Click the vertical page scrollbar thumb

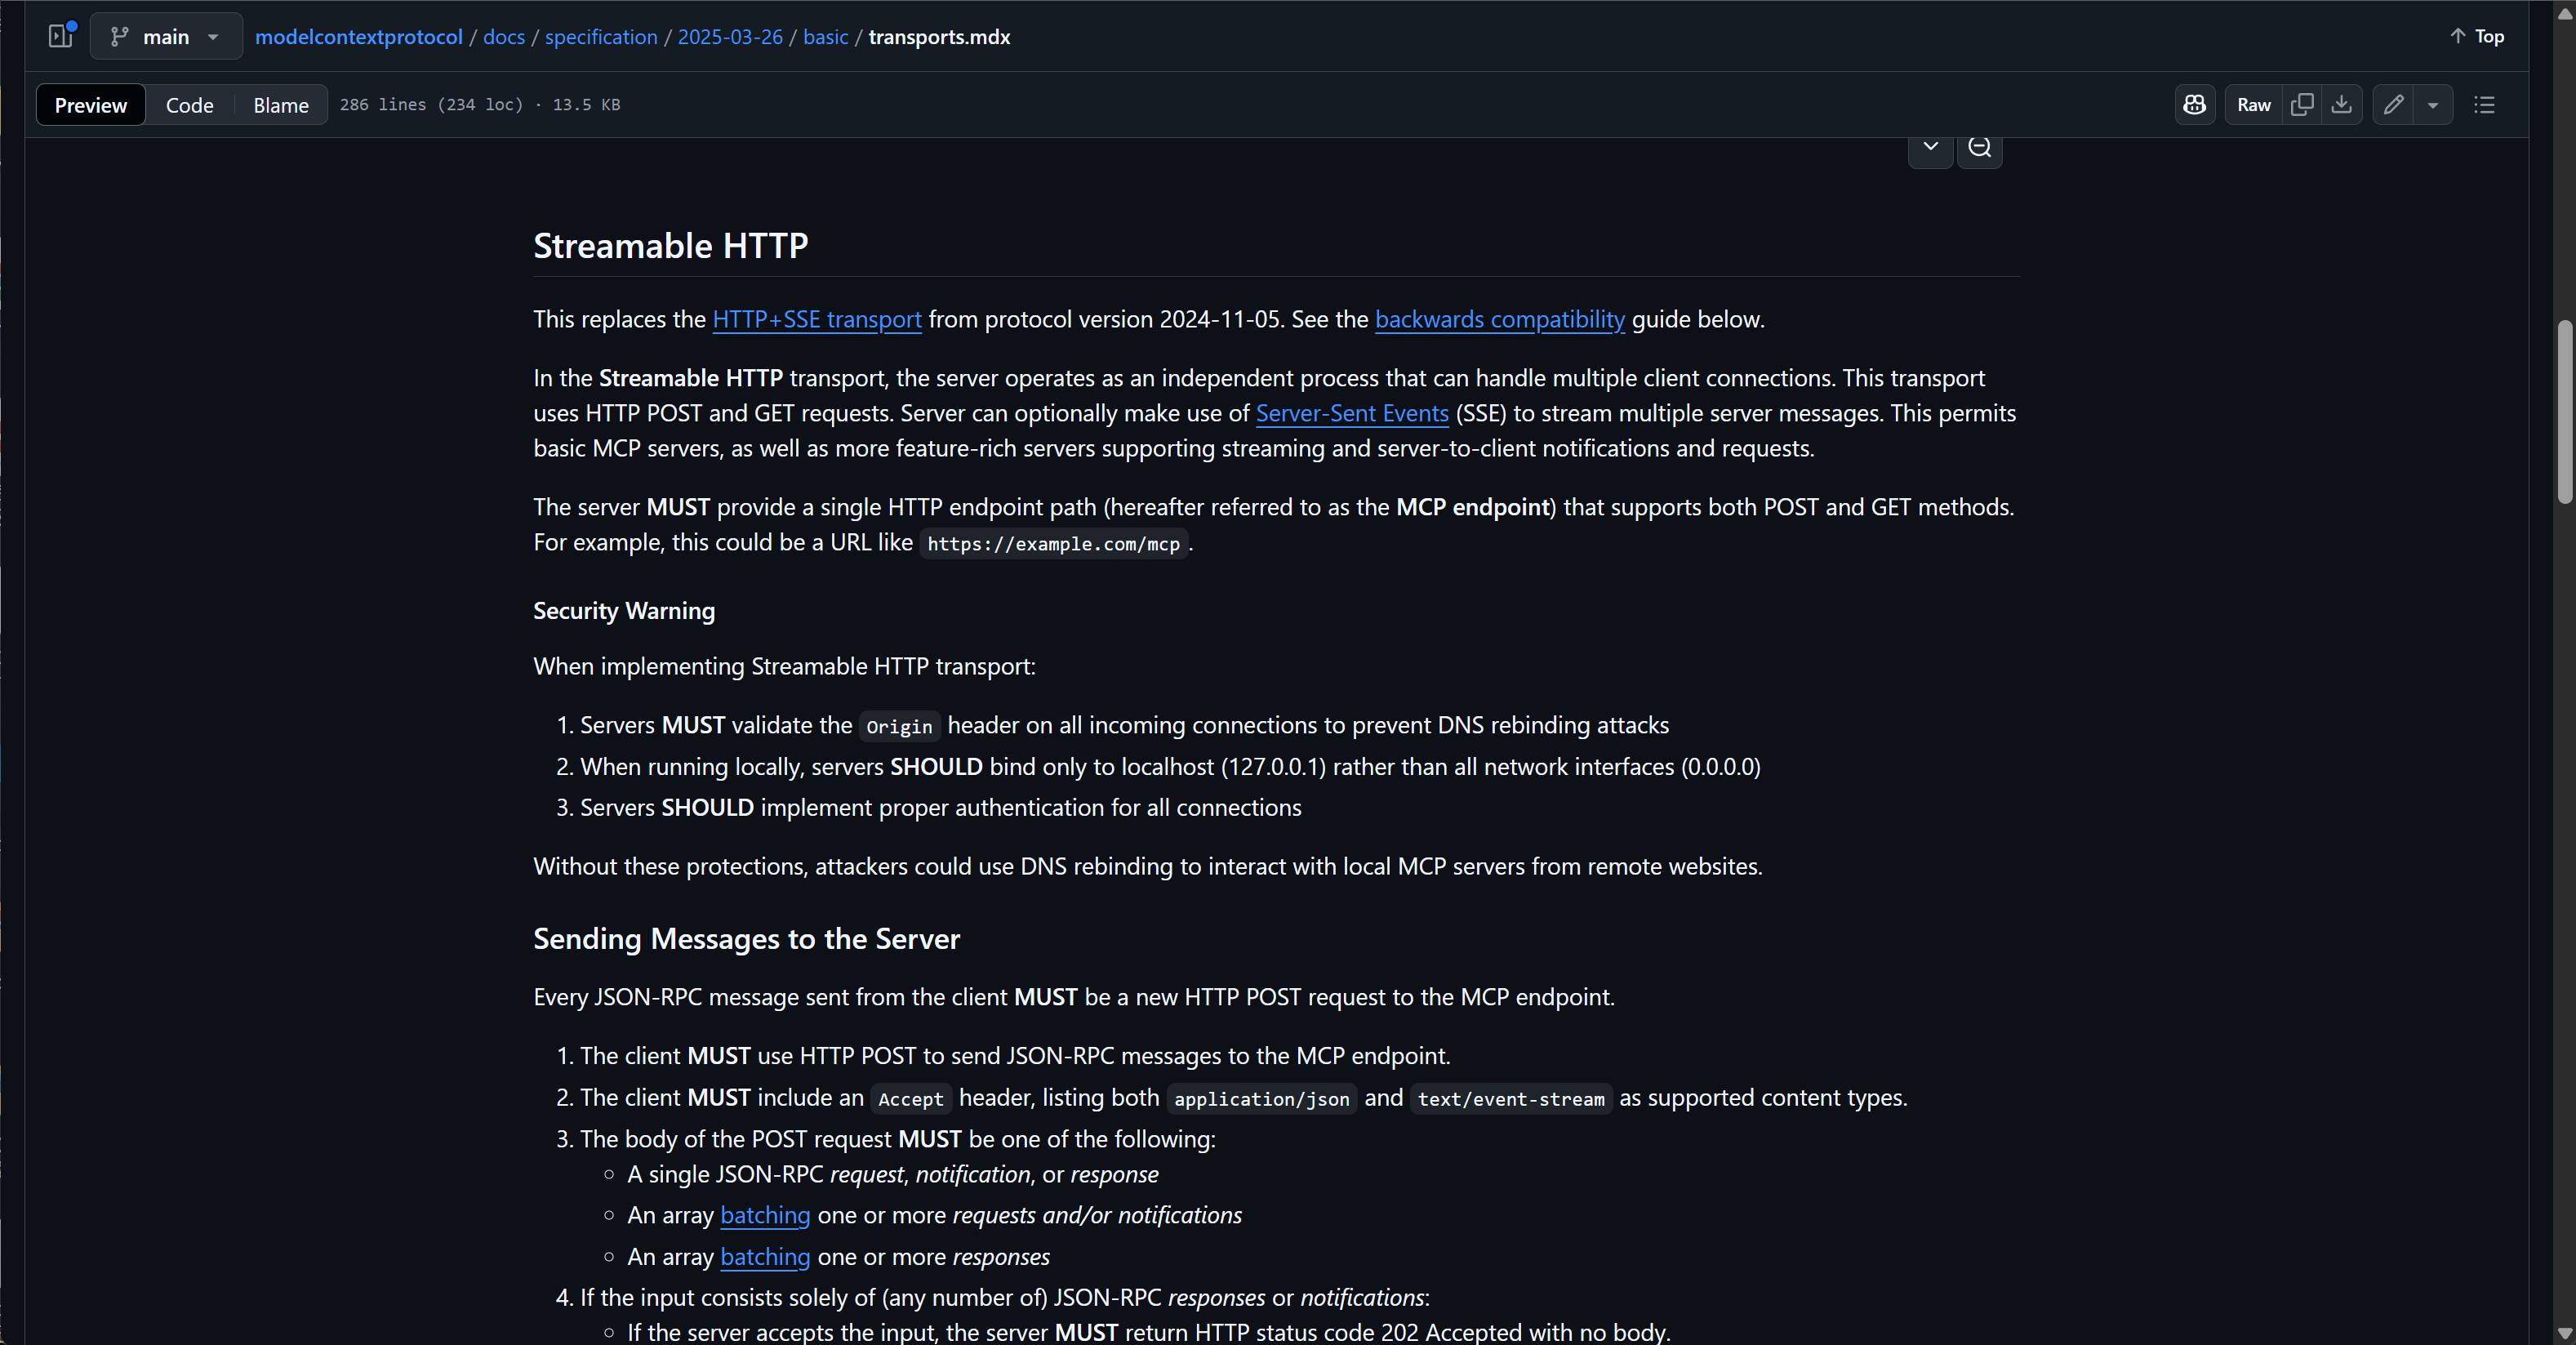point(2564,412)
